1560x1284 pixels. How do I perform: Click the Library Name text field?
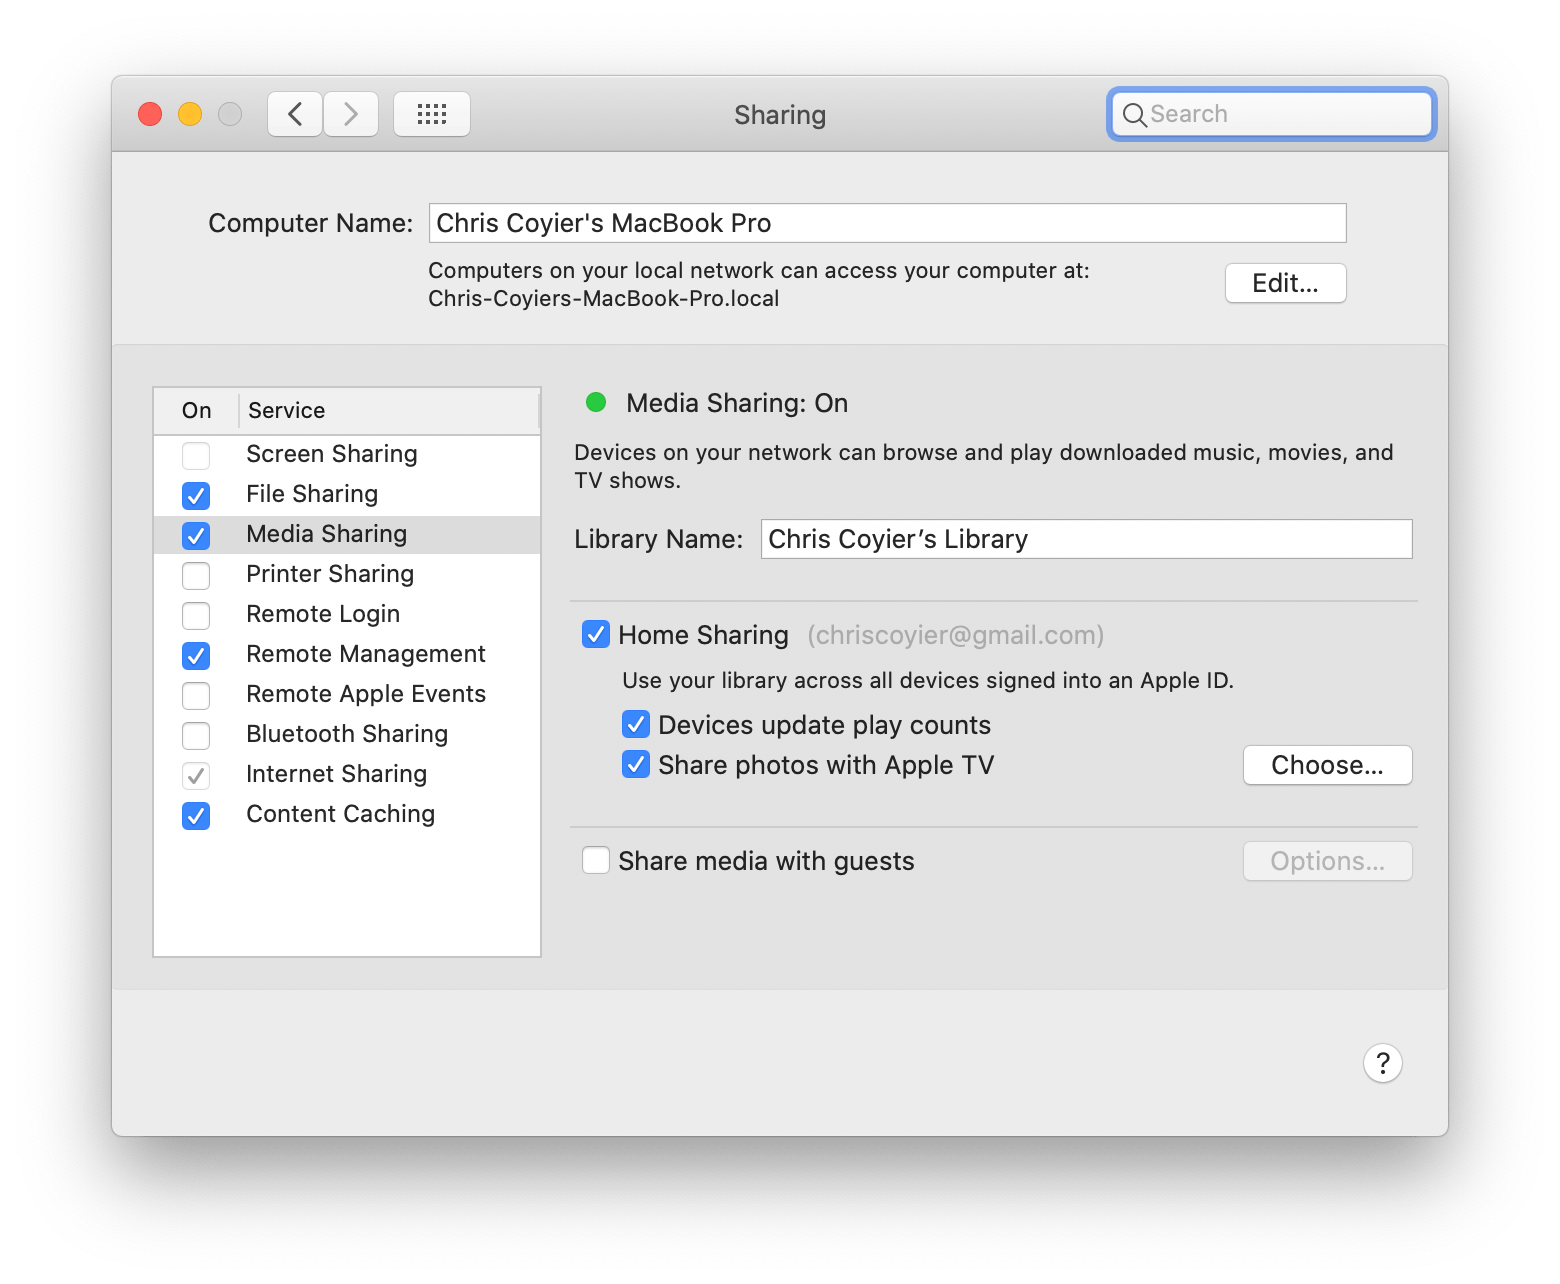[1086, 539]
